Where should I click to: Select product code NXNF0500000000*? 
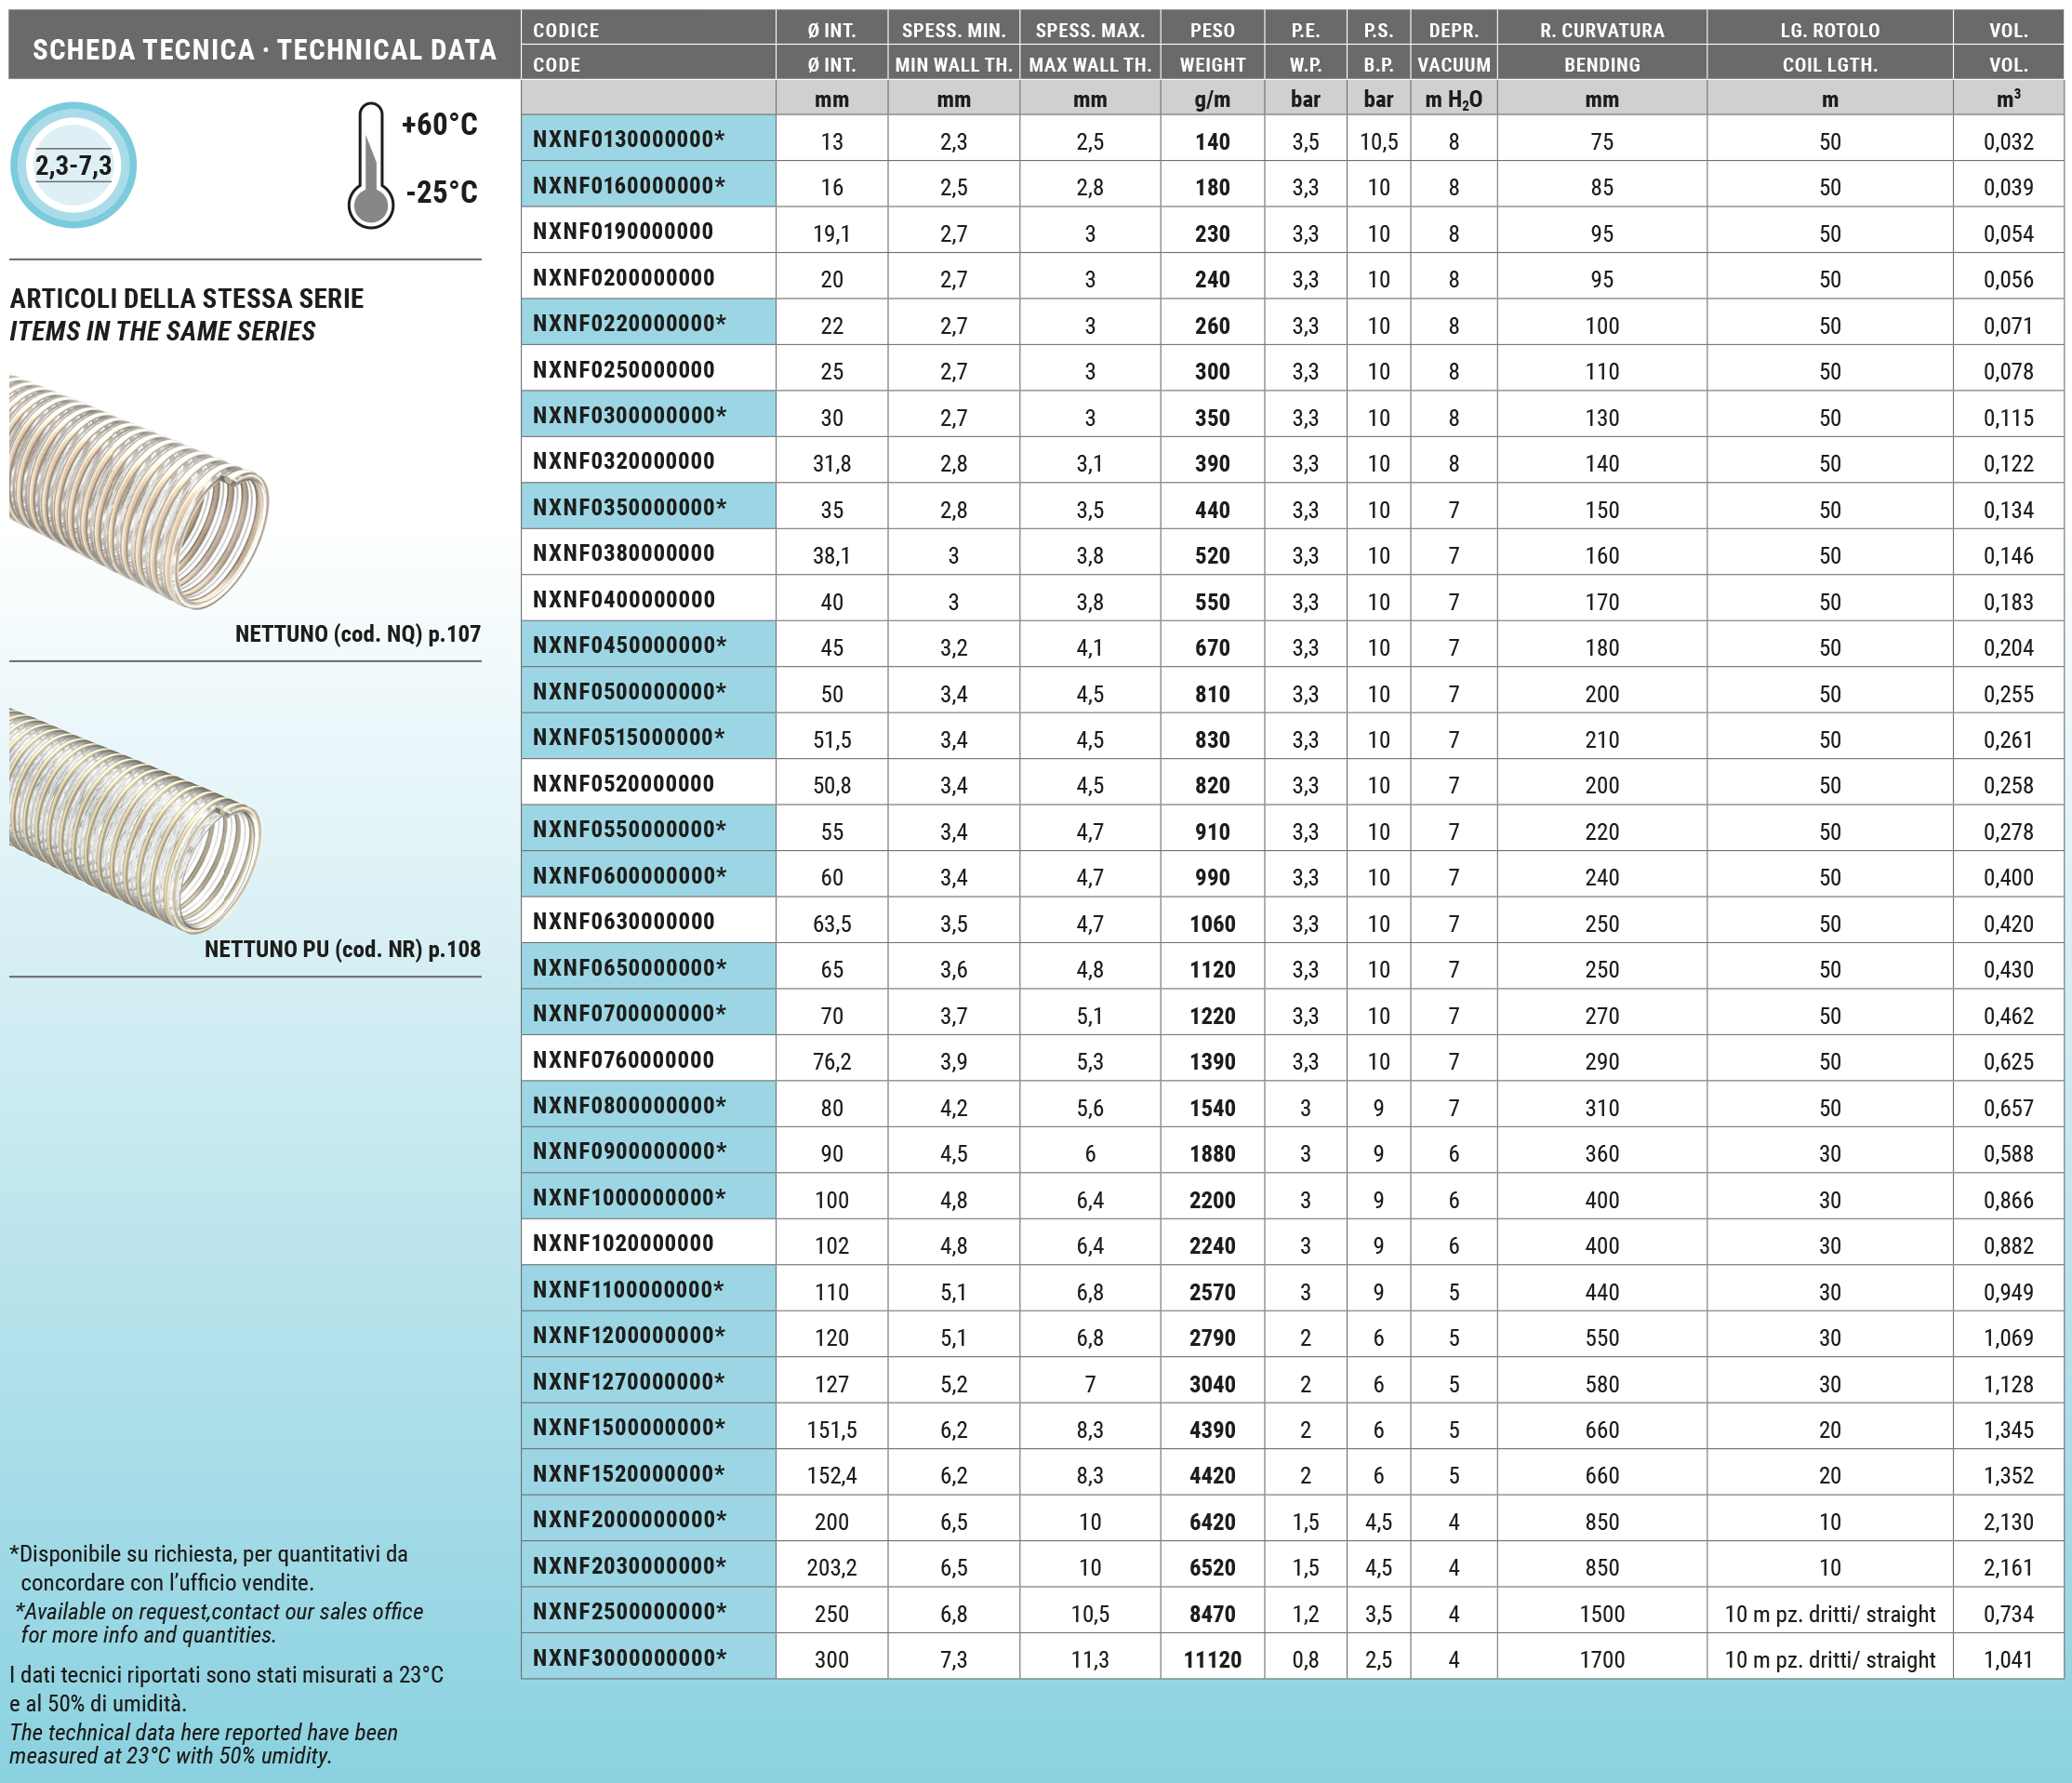pyautogui.click(x=628, y=691)
